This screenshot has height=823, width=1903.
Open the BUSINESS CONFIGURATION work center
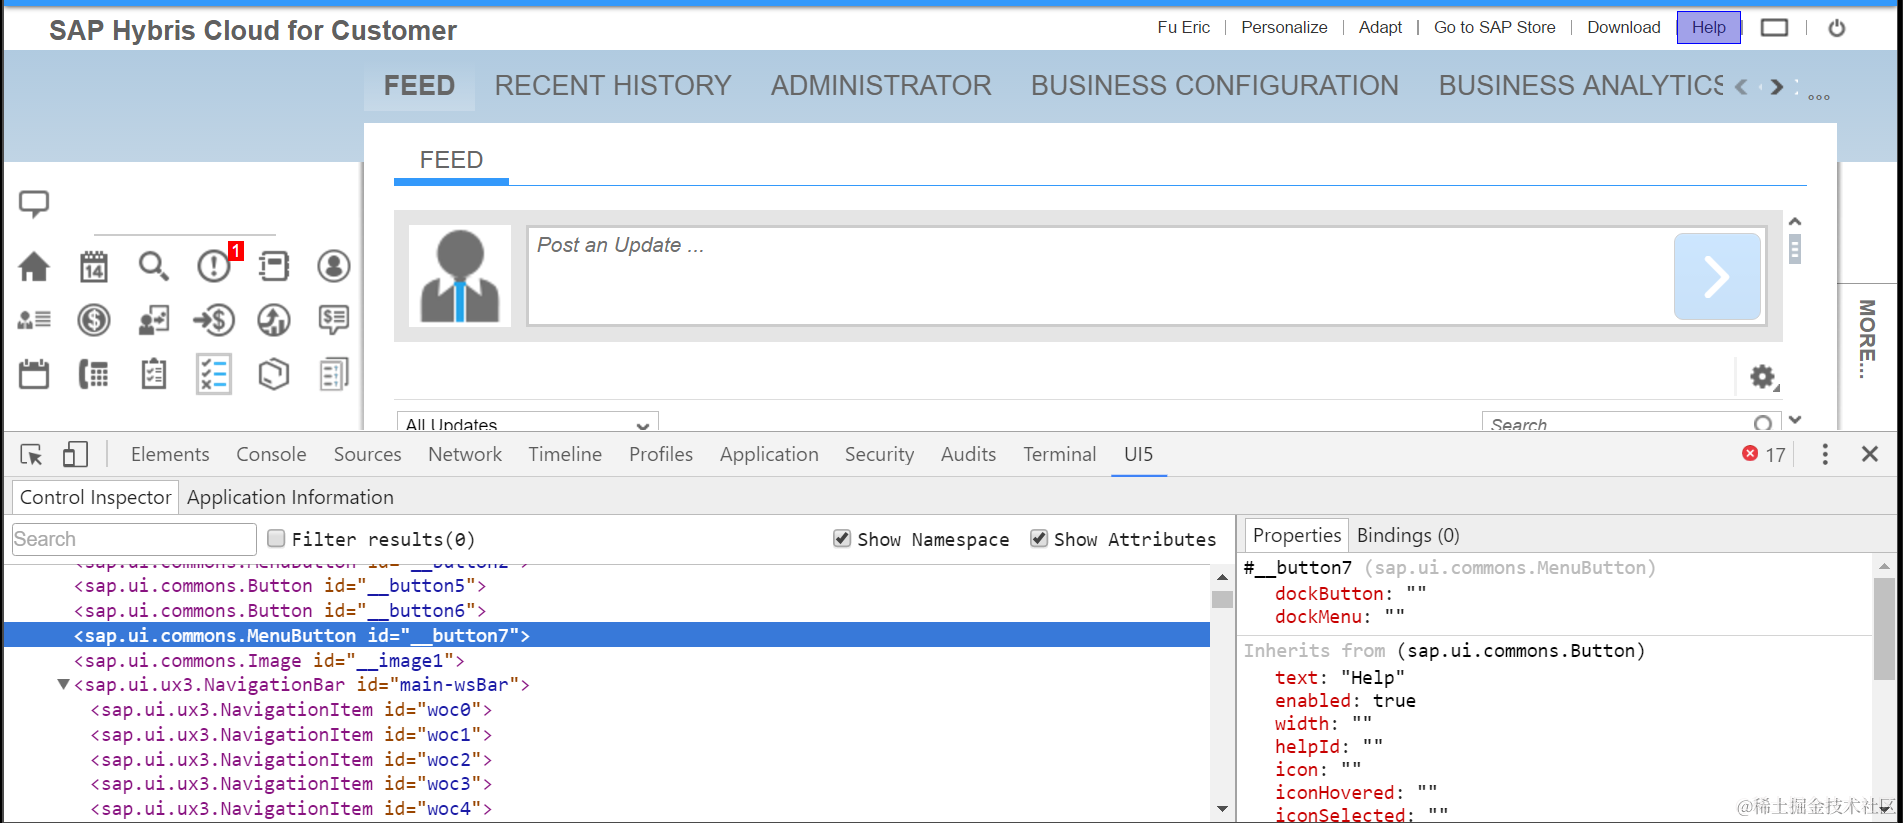1215,86
